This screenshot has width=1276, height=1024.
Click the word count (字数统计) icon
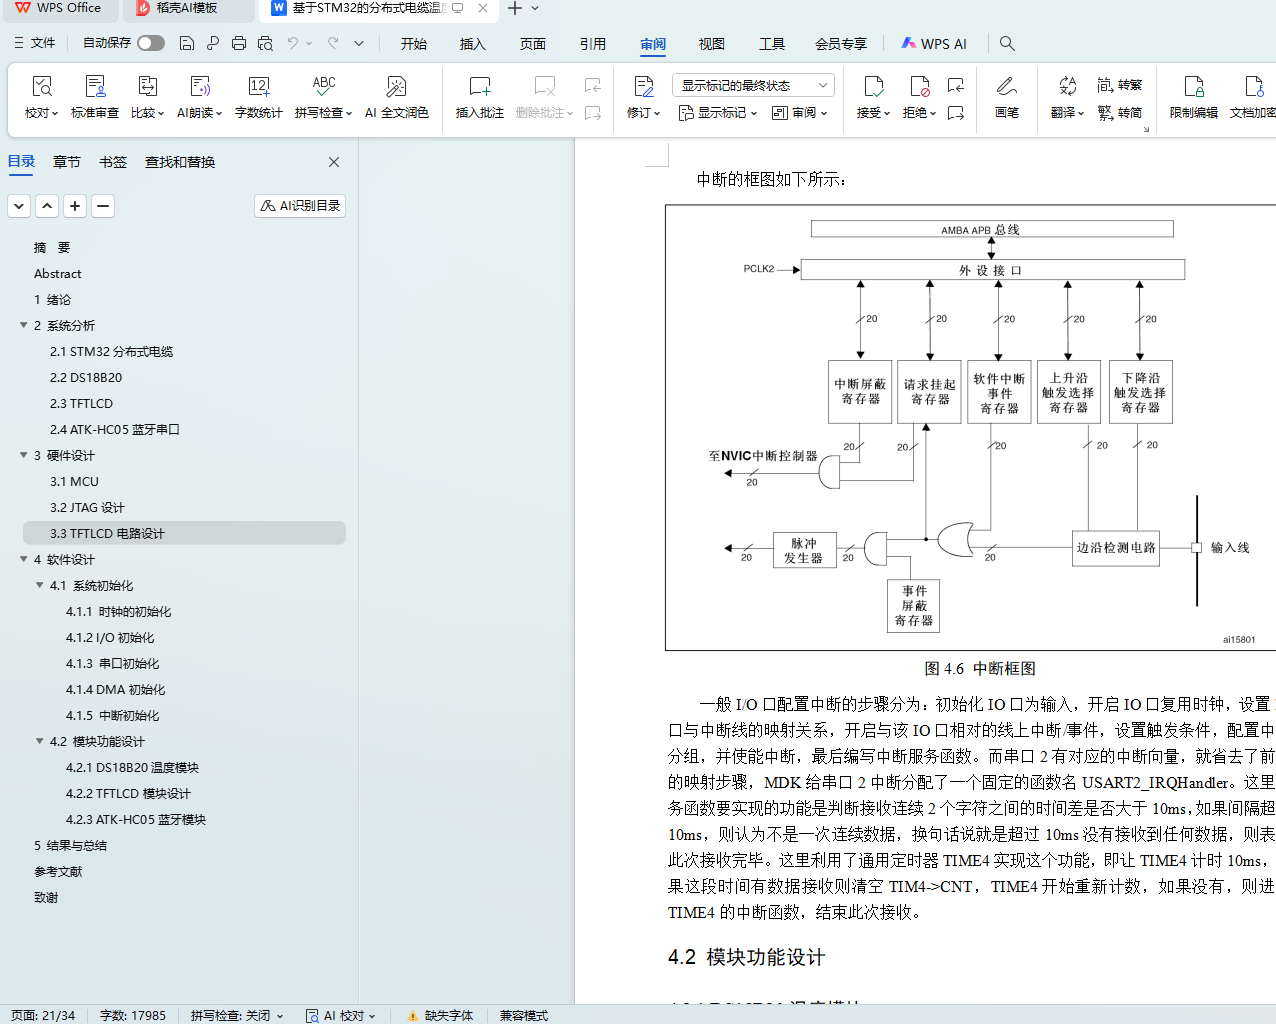point(258,87)
